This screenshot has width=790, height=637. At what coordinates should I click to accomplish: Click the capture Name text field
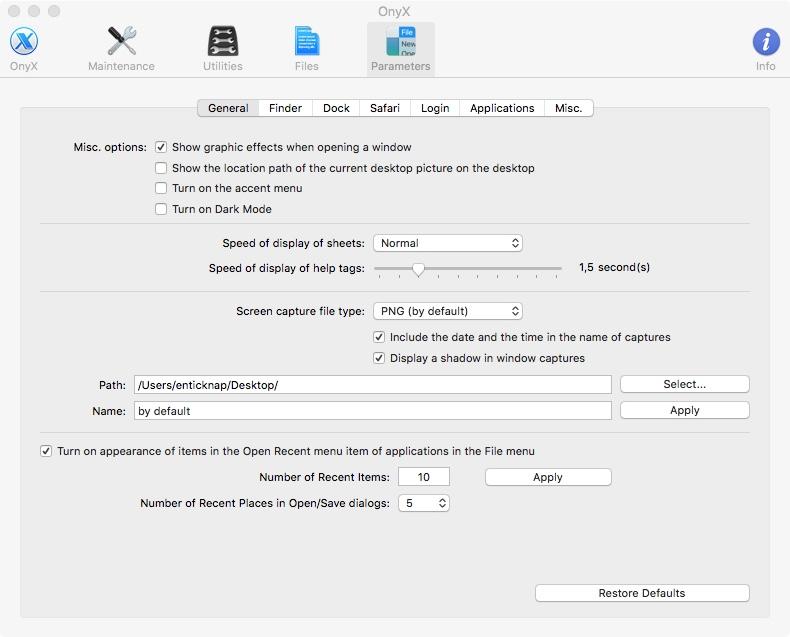[x=373, y=411]
